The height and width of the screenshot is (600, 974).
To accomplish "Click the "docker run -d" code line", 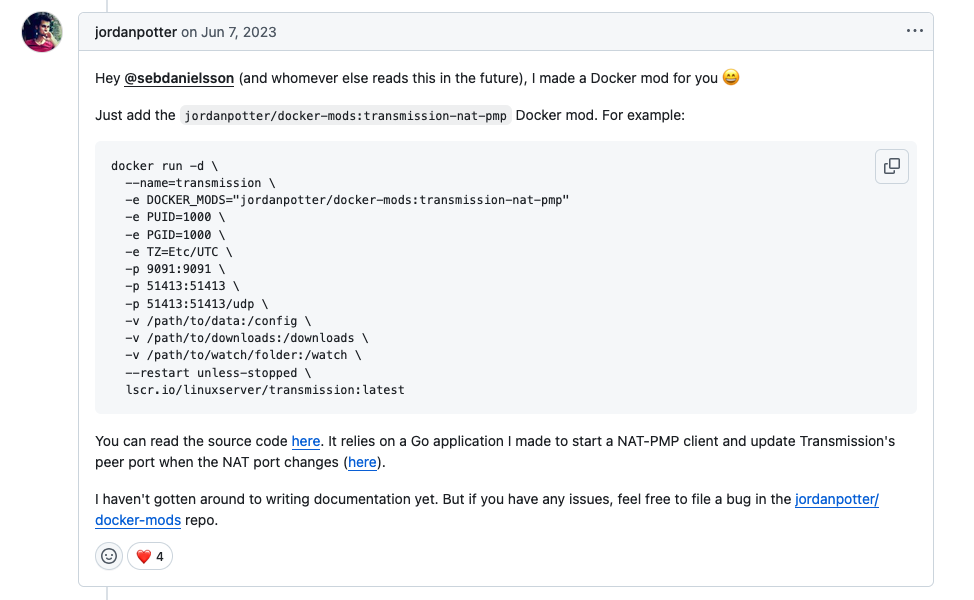I will pos(161,166).
